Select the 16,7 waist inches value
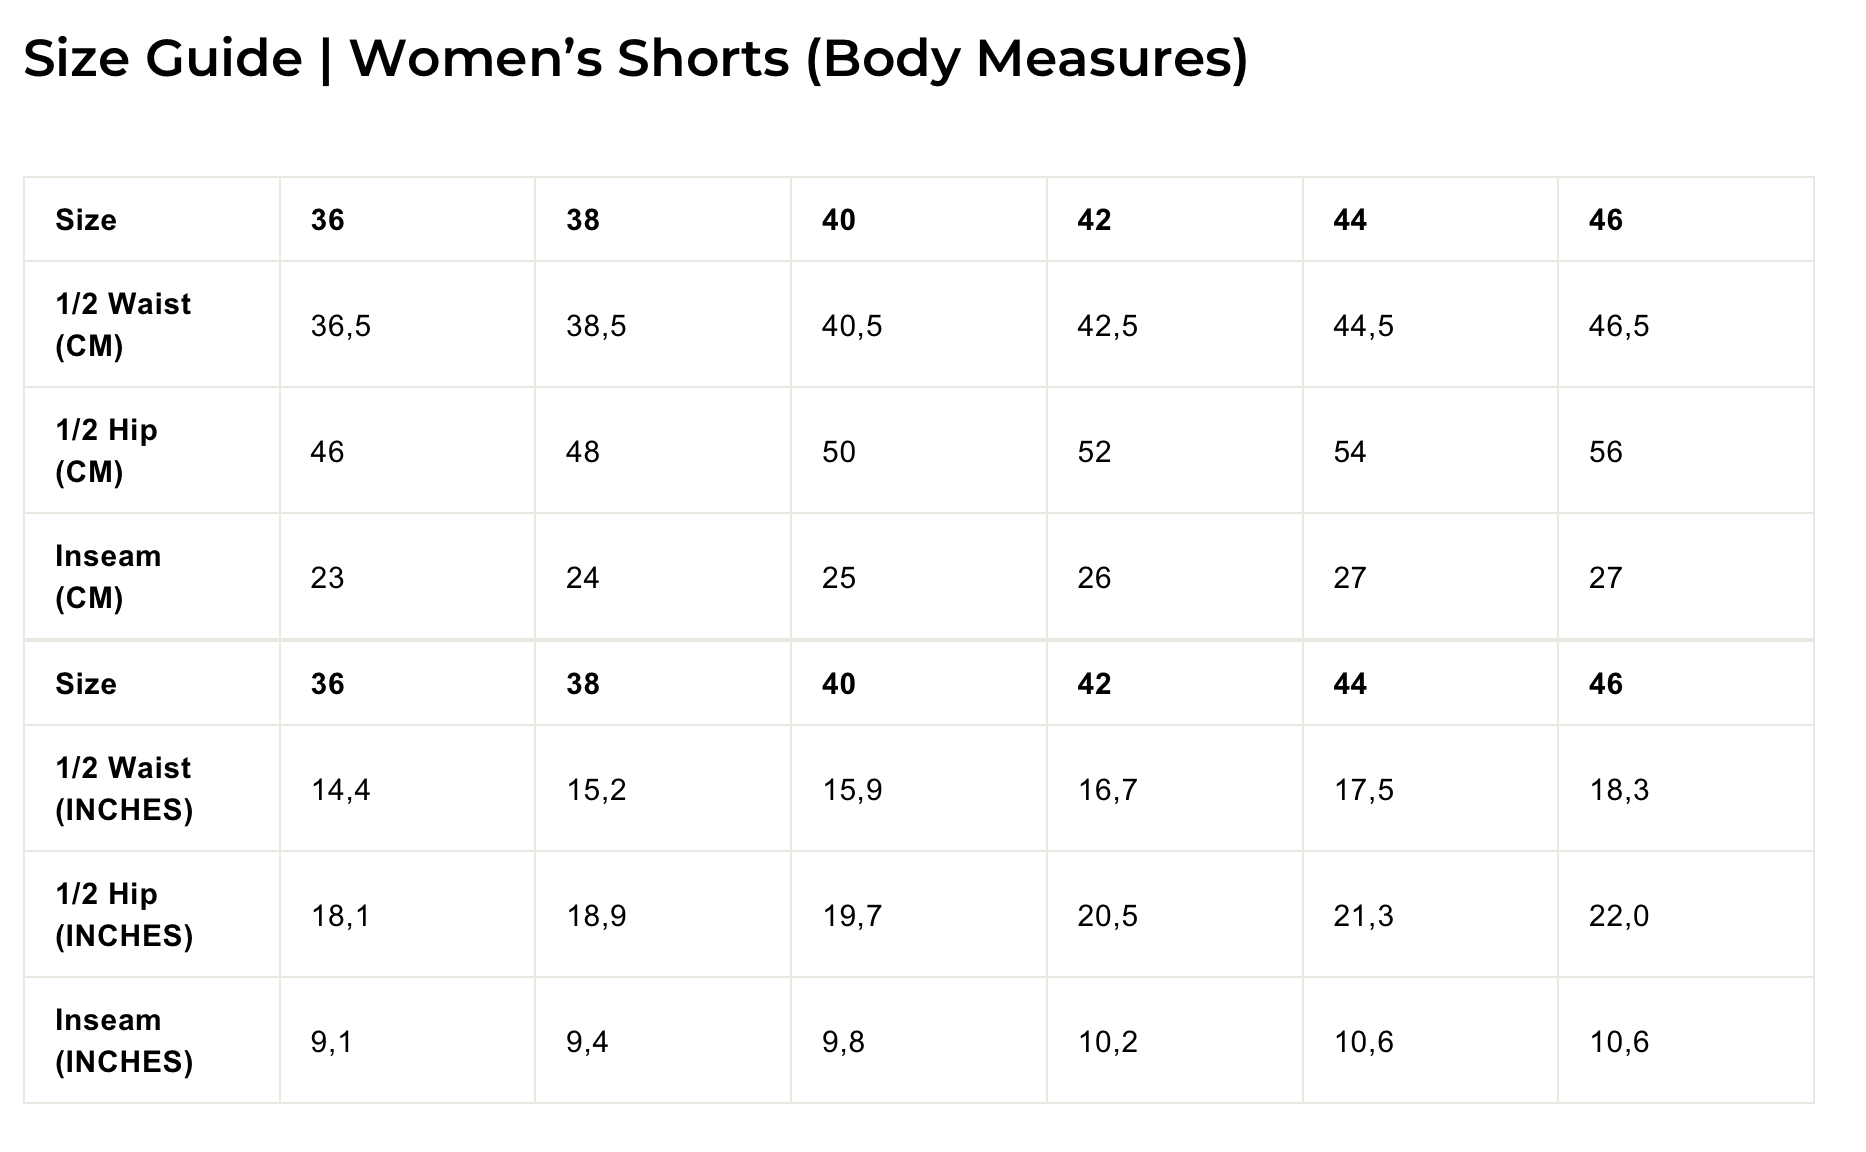The height and width of the screenshot is (1152, 1866). pyautogui.click(x=1108, y=790)
